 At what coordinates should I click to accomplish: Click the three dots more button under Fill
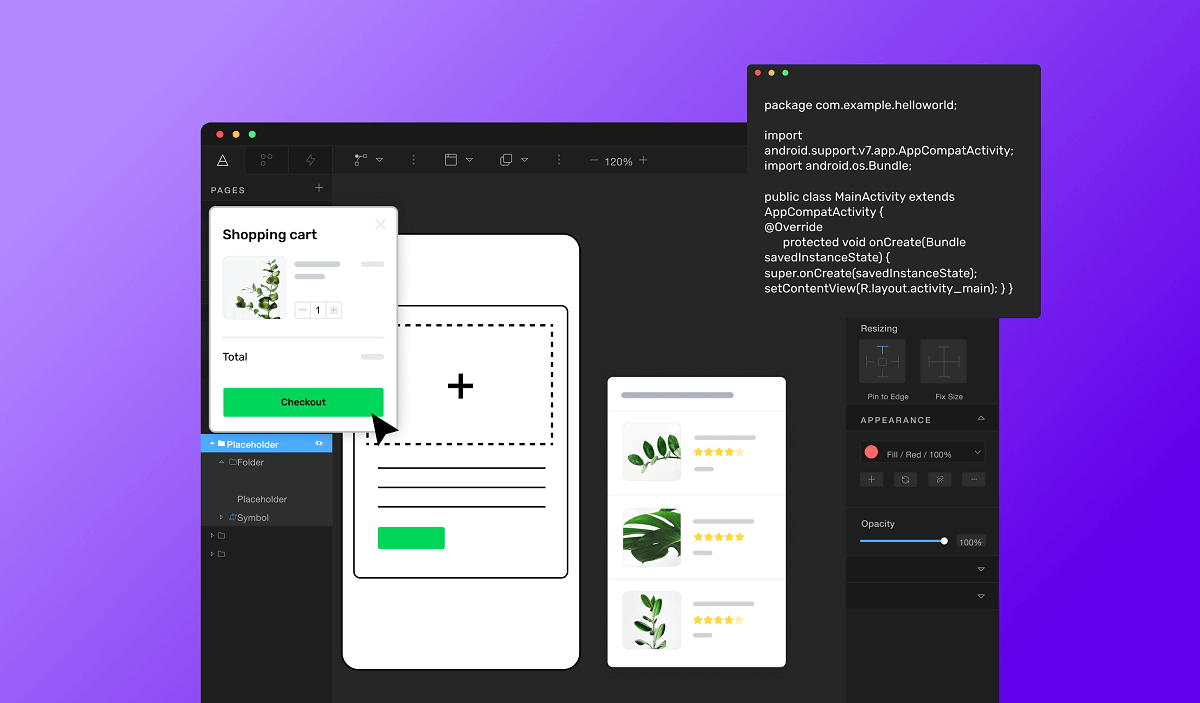pyautogui.click(x=973, y=480)
